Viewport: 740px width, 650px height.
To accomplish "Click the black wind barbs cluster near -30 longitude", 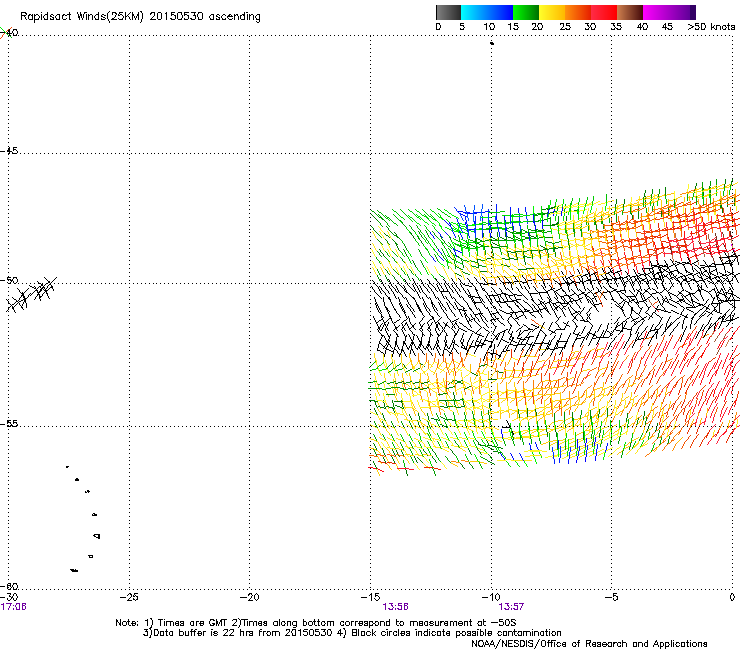I will 31,294.
